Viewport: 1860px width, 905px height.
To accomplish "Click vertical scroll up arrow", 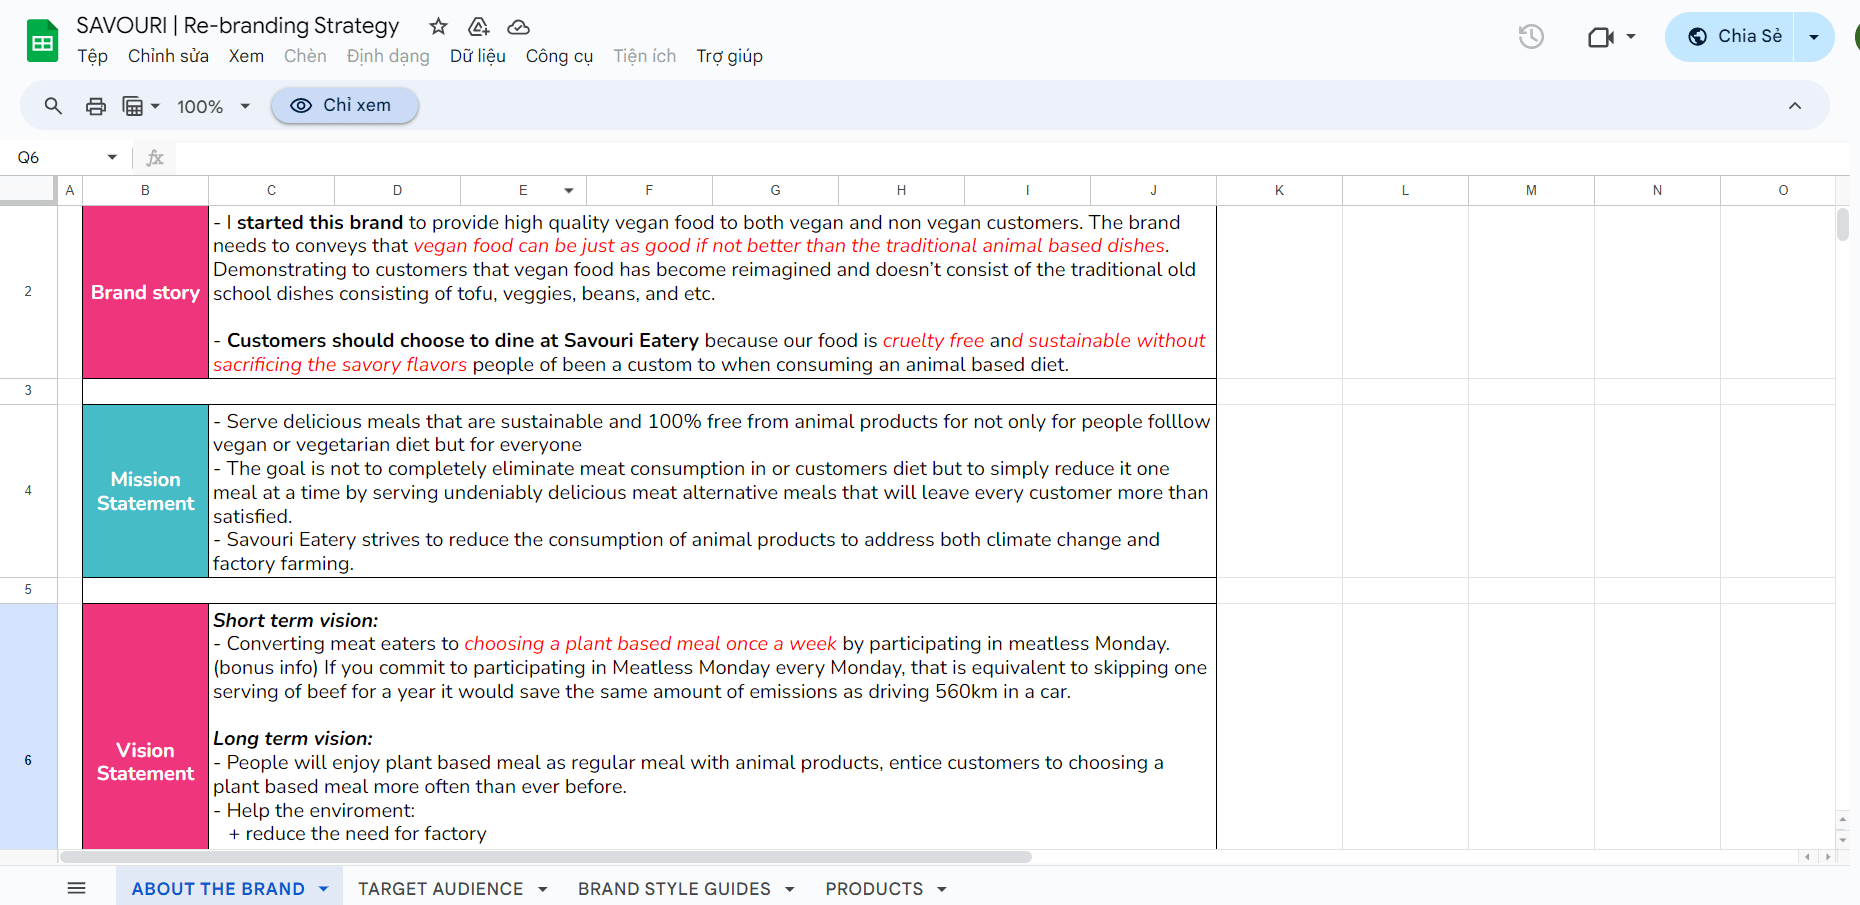I will coord(1843,819).
